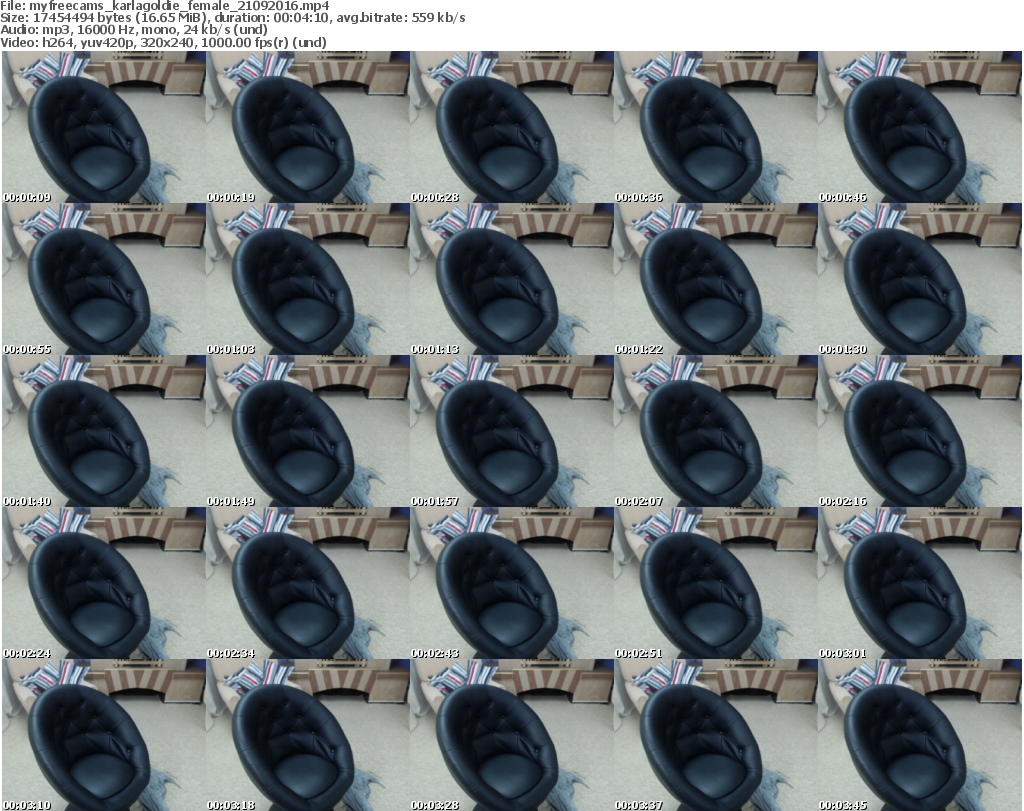
Task: Select the 00:00:46 video frame
Action: pyautogui.click(x=920, y=127)
